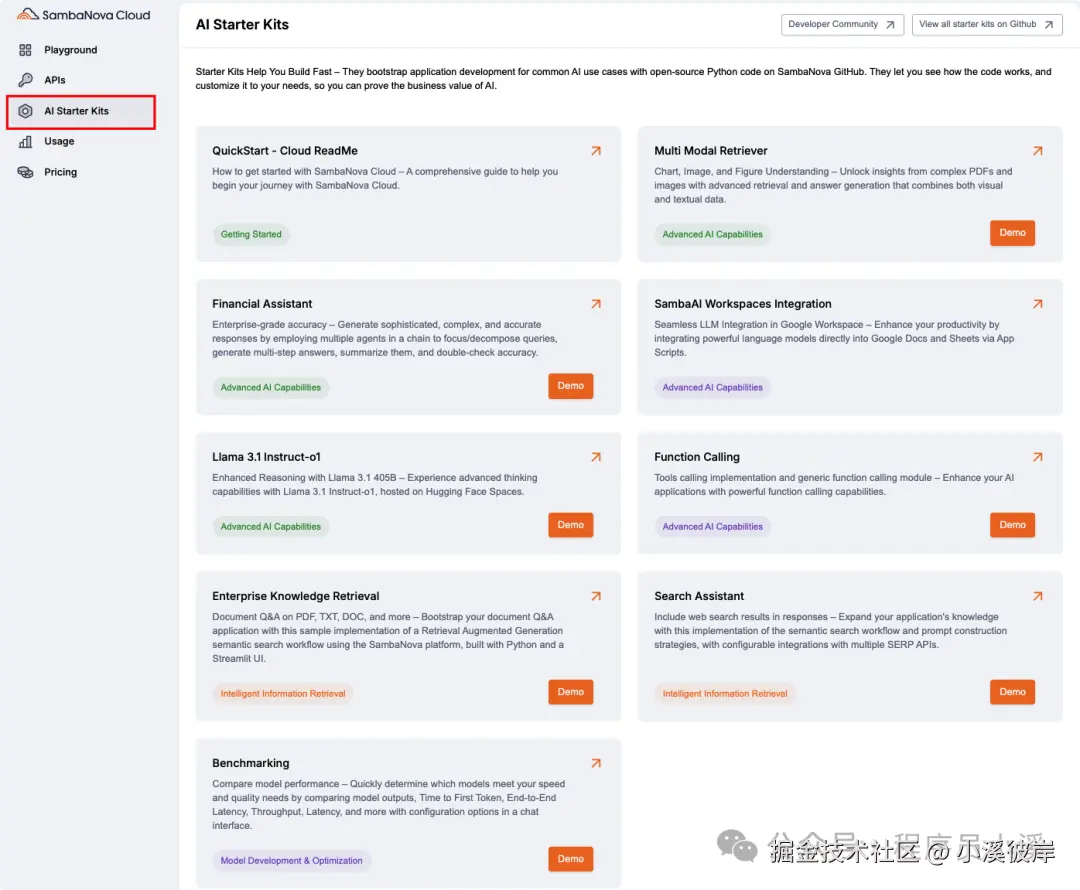The image size is (1080, 890).
Task: Click Multi Modal Retriever's Advanced AI Capabilities tag
Action: pos(712,234)
